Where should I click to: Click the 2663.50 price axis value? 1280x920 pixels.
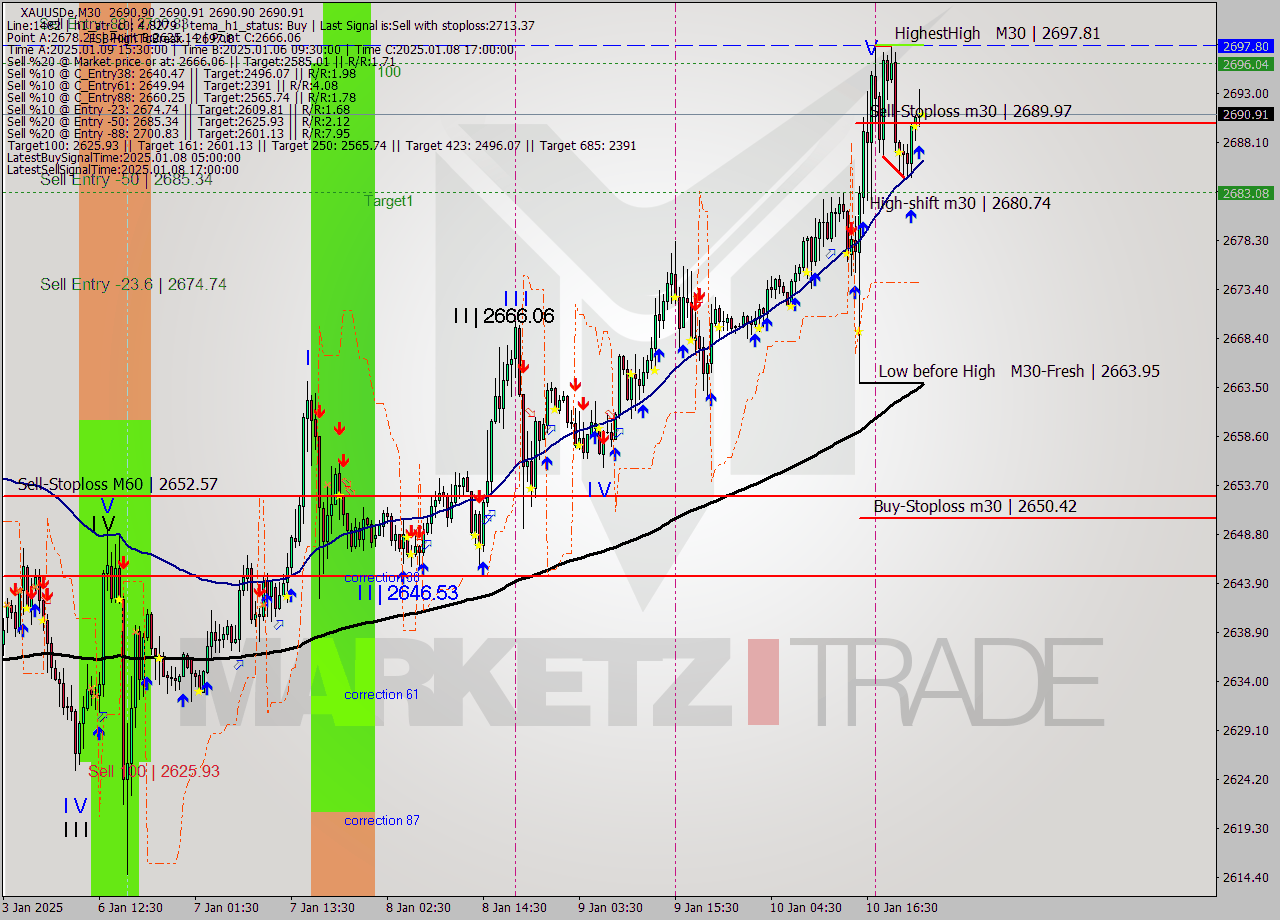click(1245, 387)
